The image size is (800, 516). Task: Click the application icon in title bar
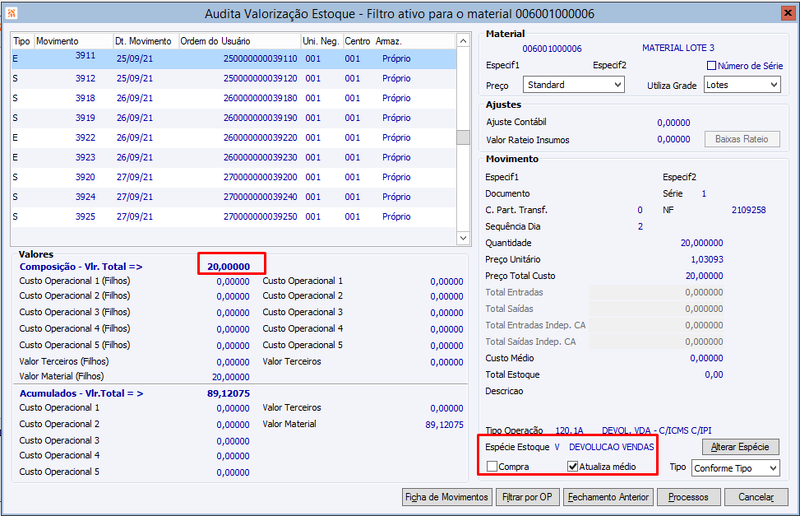(x=11, y=13)
